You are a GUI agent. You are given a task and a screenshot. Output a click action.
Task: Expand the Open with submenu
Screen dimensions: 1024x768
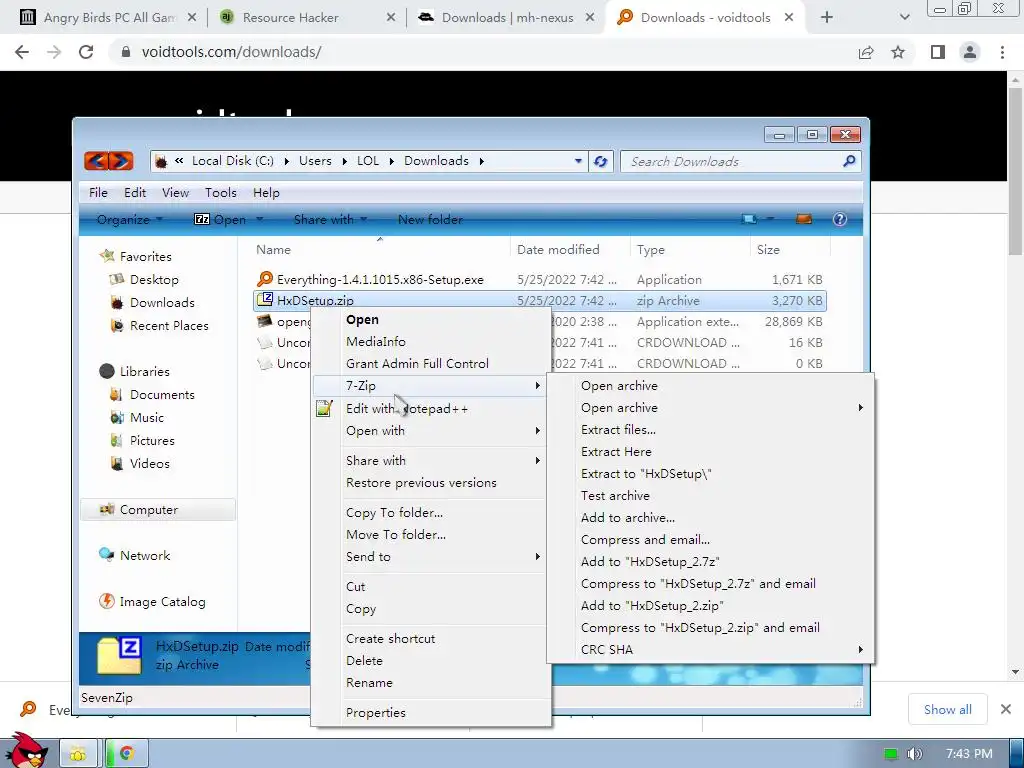[537, 430]
